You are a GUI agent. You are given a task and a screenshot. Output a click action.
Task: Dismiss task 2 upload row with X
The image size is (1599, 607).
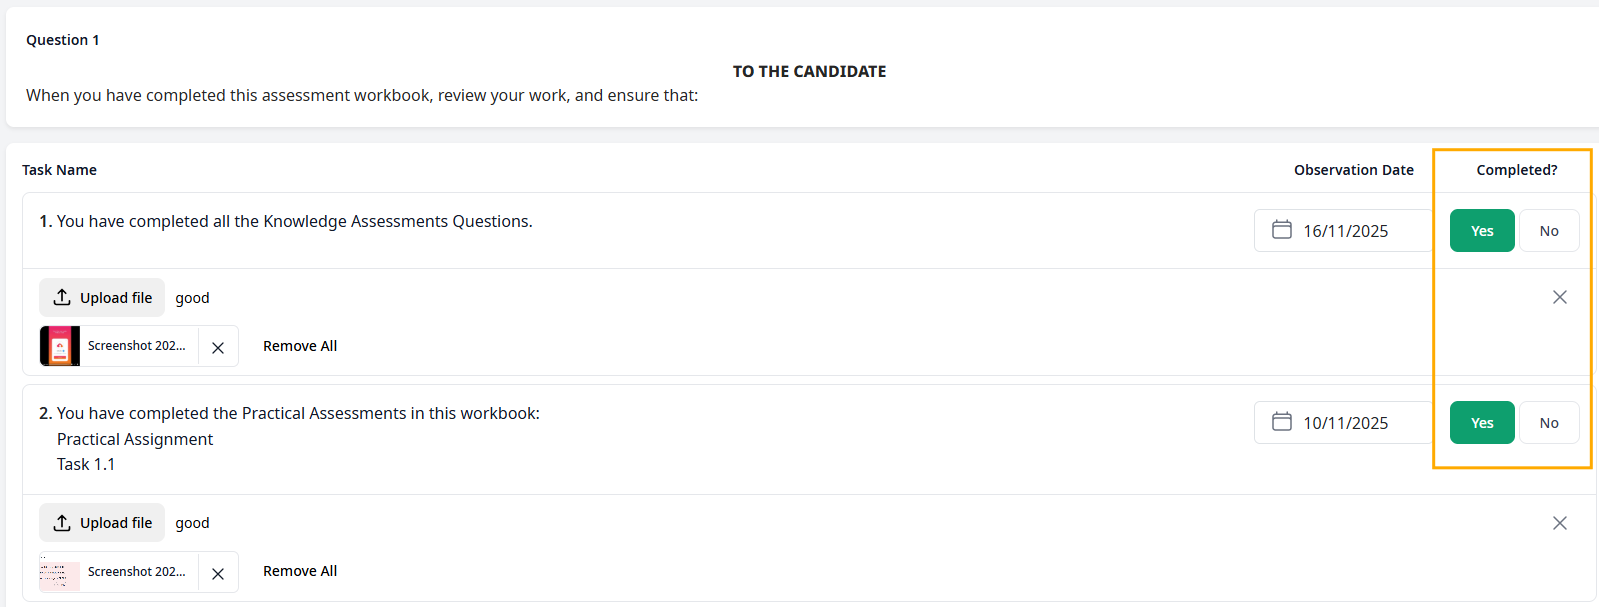(1559, 523)
